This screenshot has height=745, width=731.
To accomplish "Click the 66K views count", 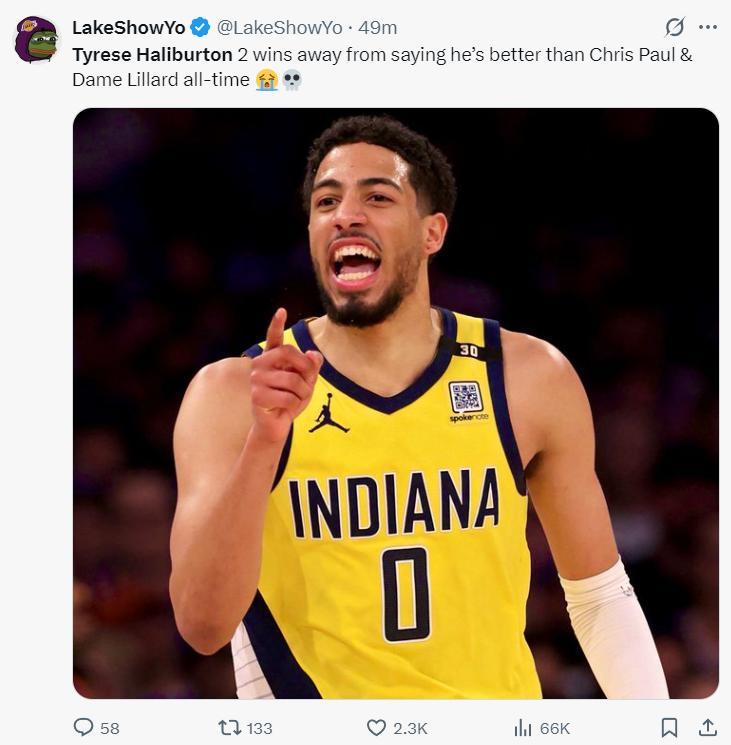I will point(555,729).
